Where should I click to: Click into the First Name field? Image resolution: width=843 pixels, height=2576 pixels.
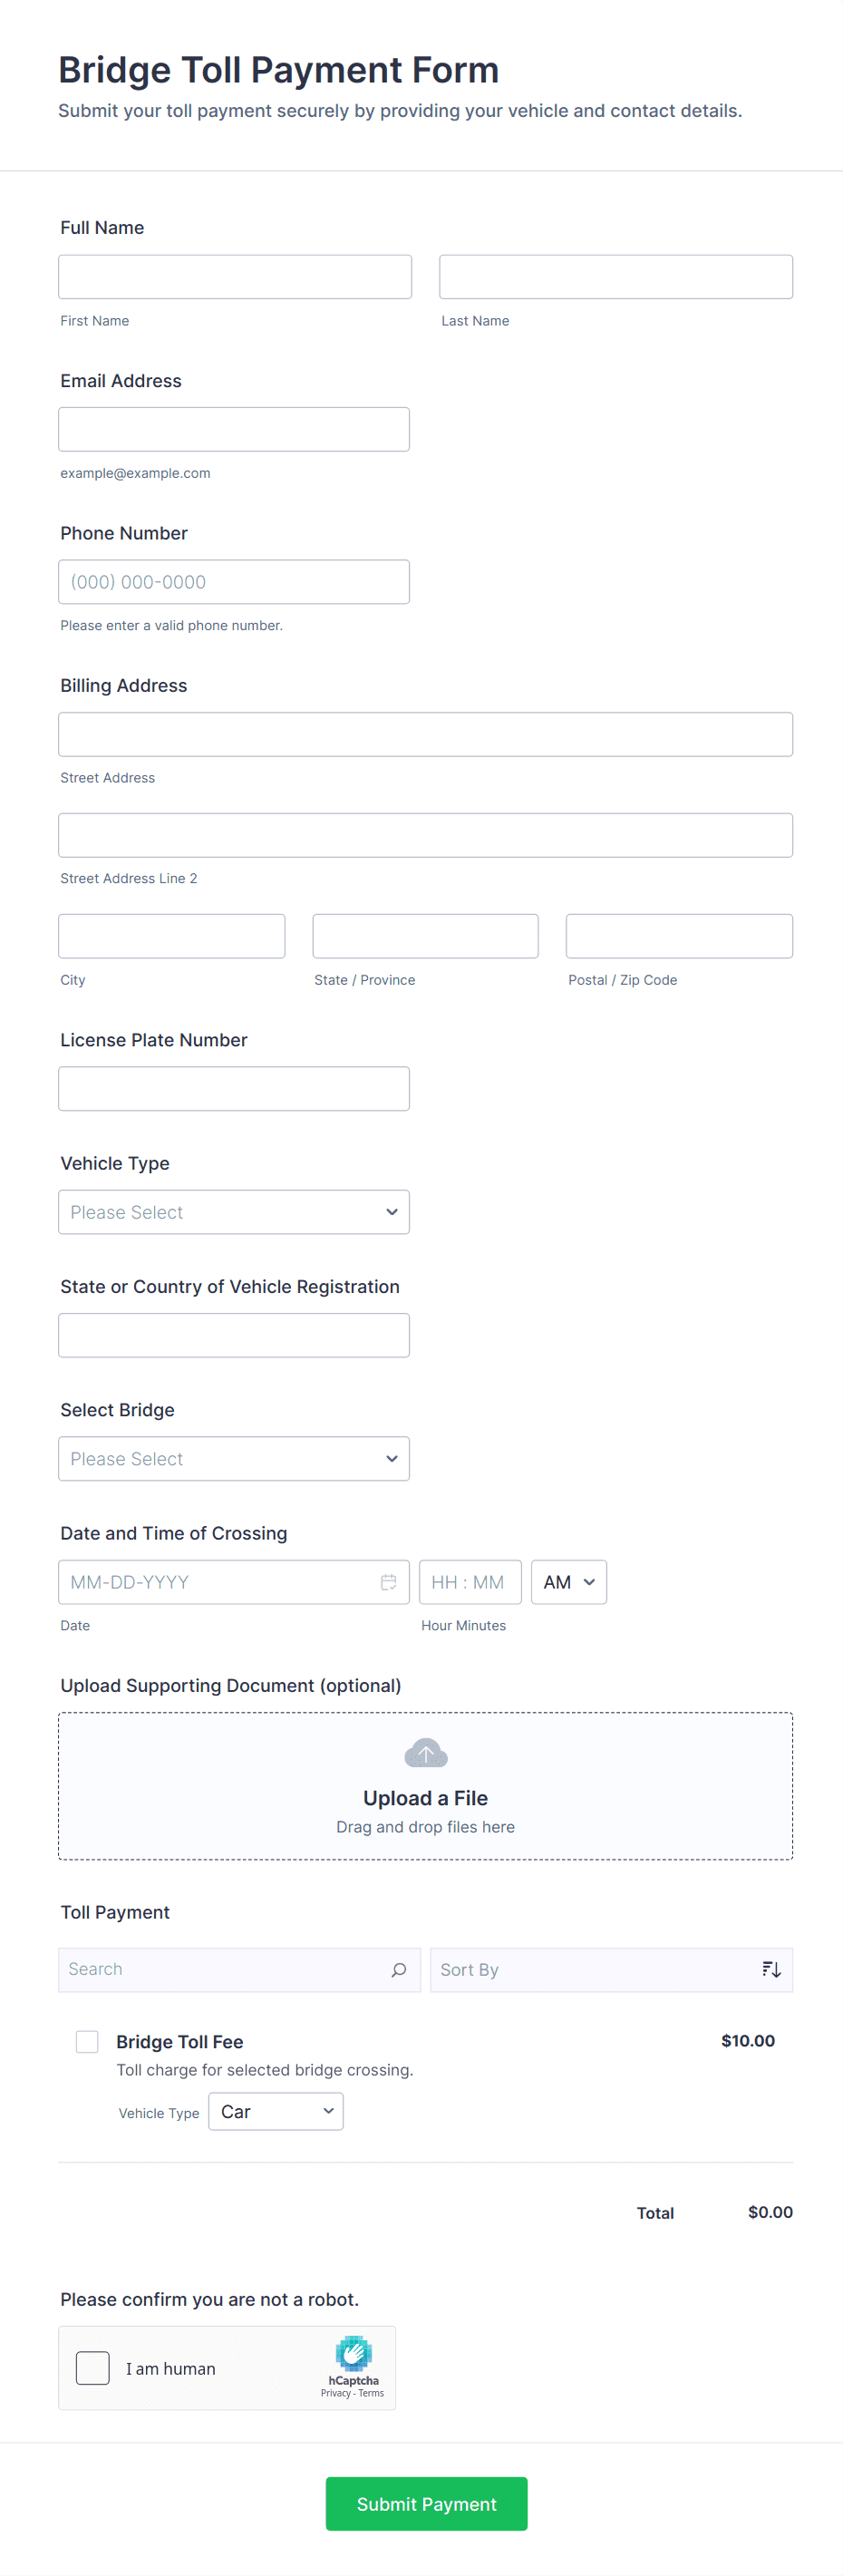(234, 277)
